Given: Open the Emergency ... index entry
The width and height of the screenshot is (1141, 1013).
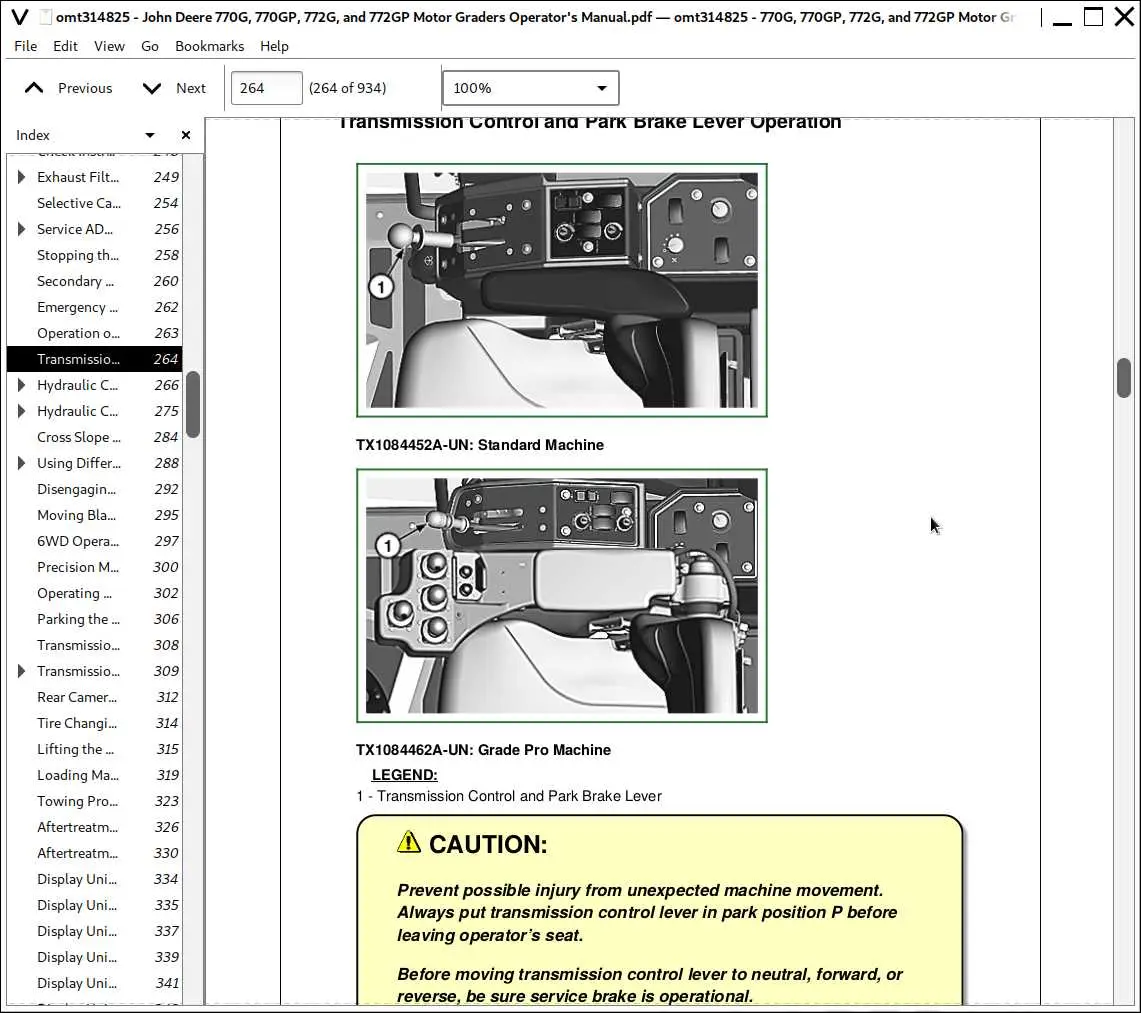Looking at the screenshot, I should point(95,307).
